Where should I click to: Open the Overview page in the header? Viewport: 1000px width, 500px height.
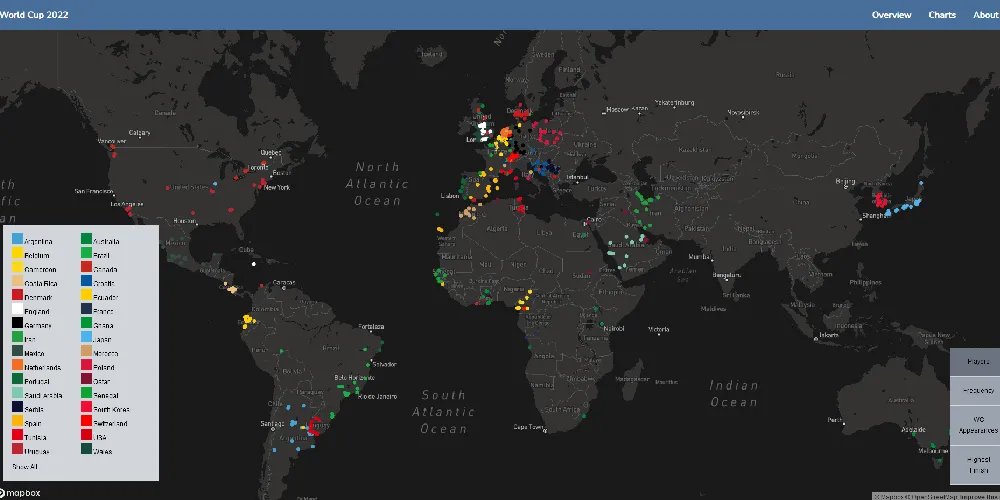891,15
